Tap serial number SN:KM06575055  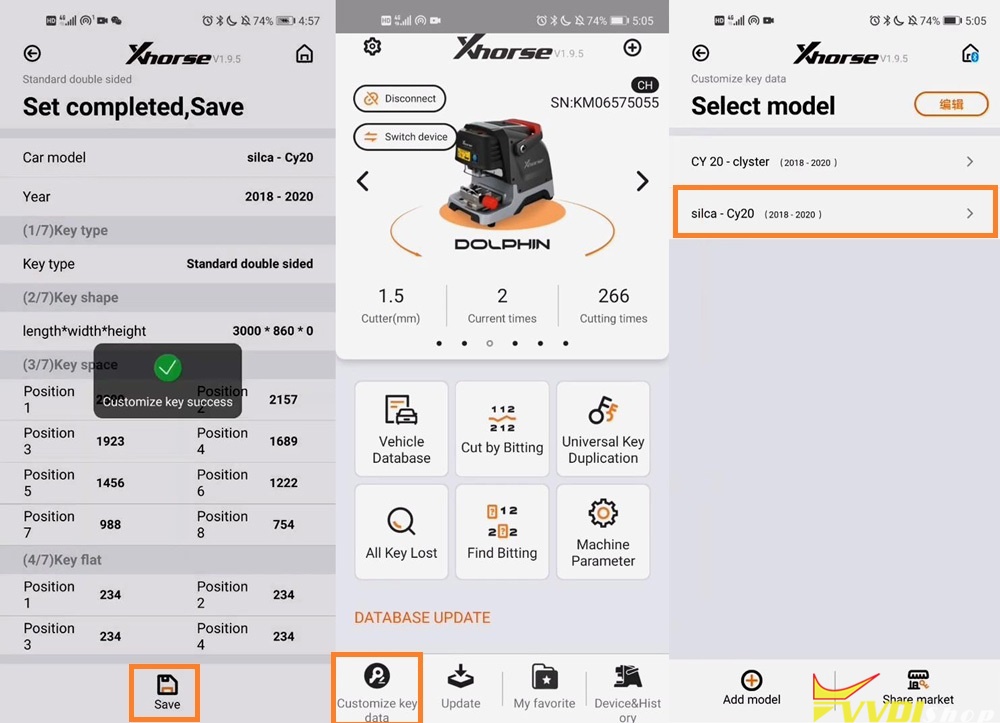point(605,103)
